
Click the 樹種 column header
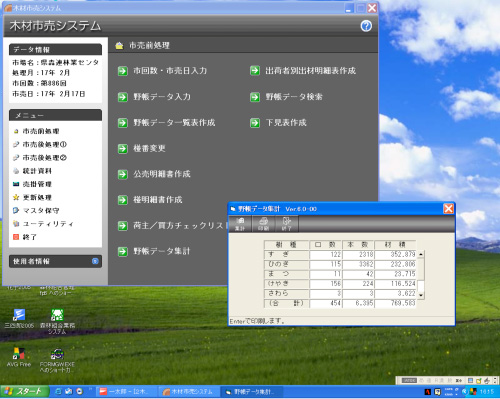click(x=286, y=245)
